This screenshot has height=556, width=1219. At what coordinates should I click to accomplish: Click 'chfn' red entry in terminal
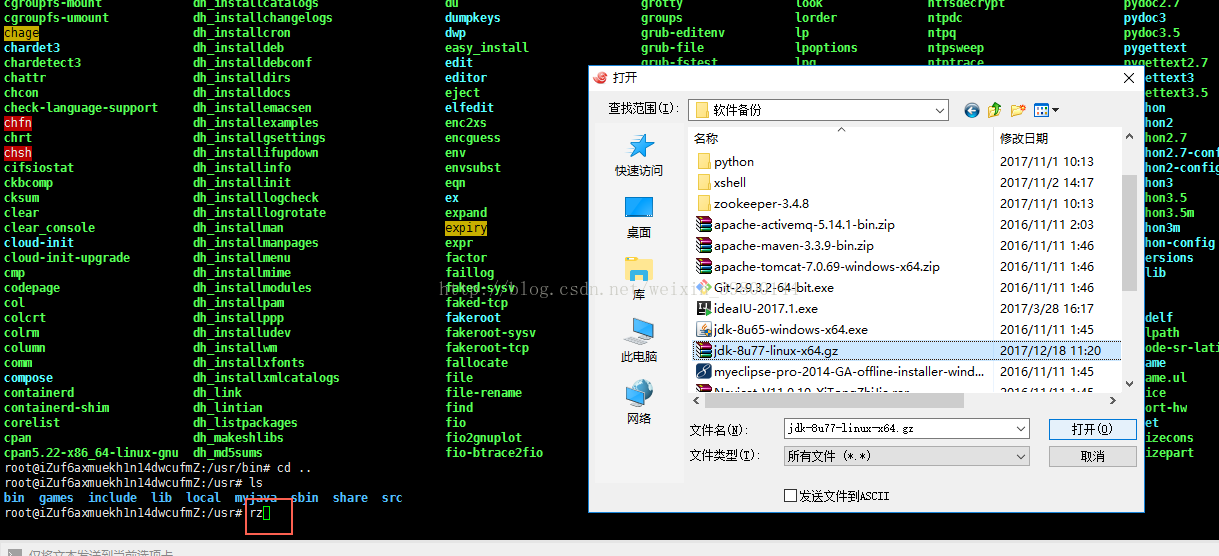point(18,123)
